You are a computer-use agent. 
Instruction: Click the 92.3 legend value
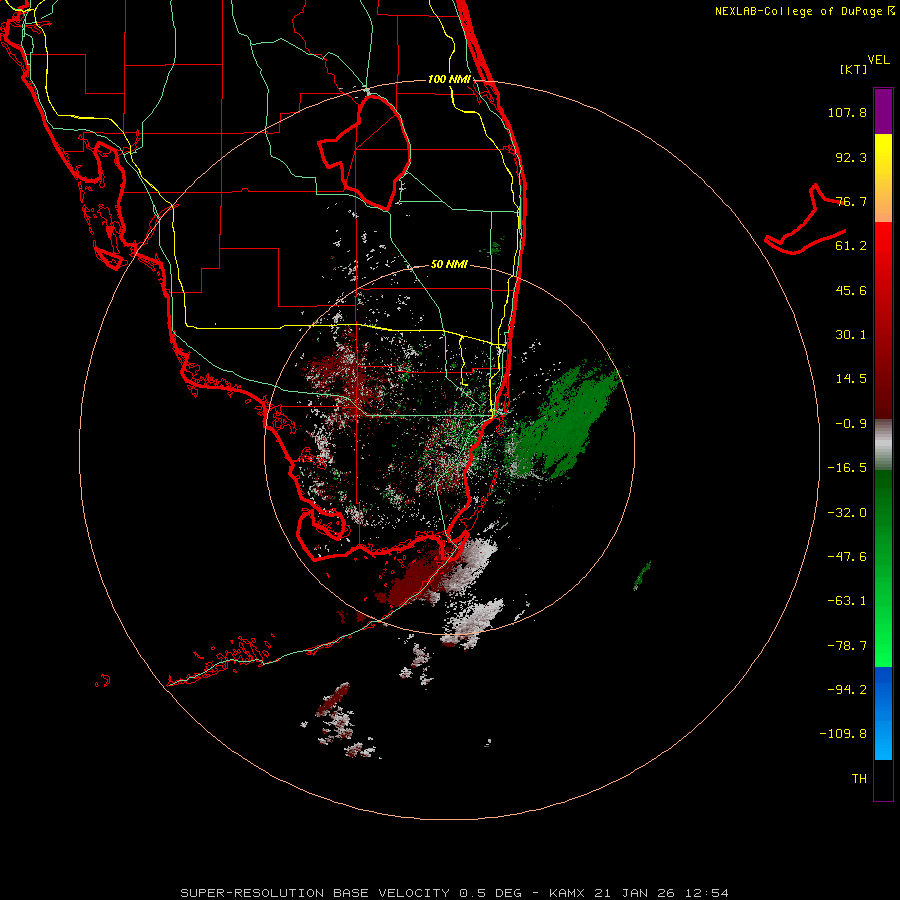tap(851, 157)
